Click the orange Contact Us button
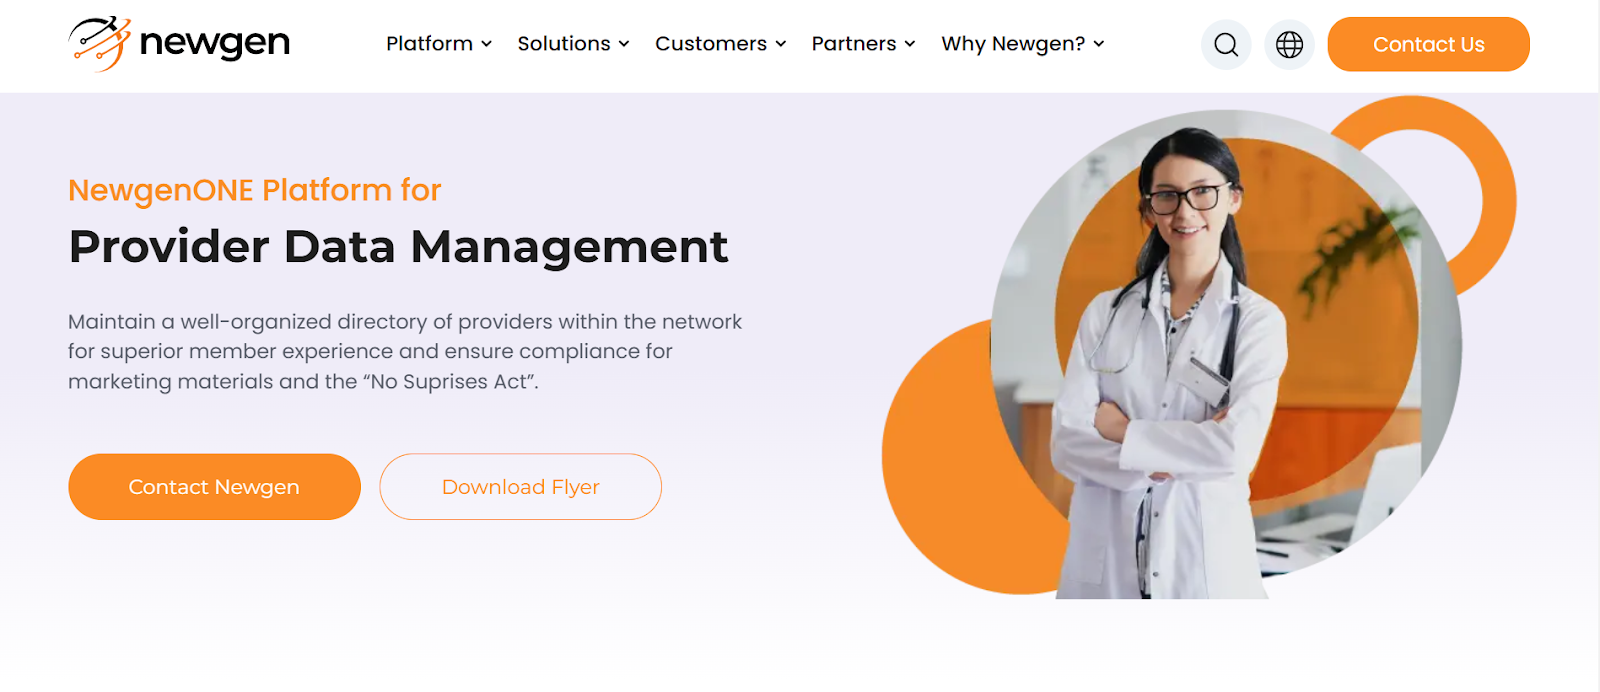 tap(1428, 44)
